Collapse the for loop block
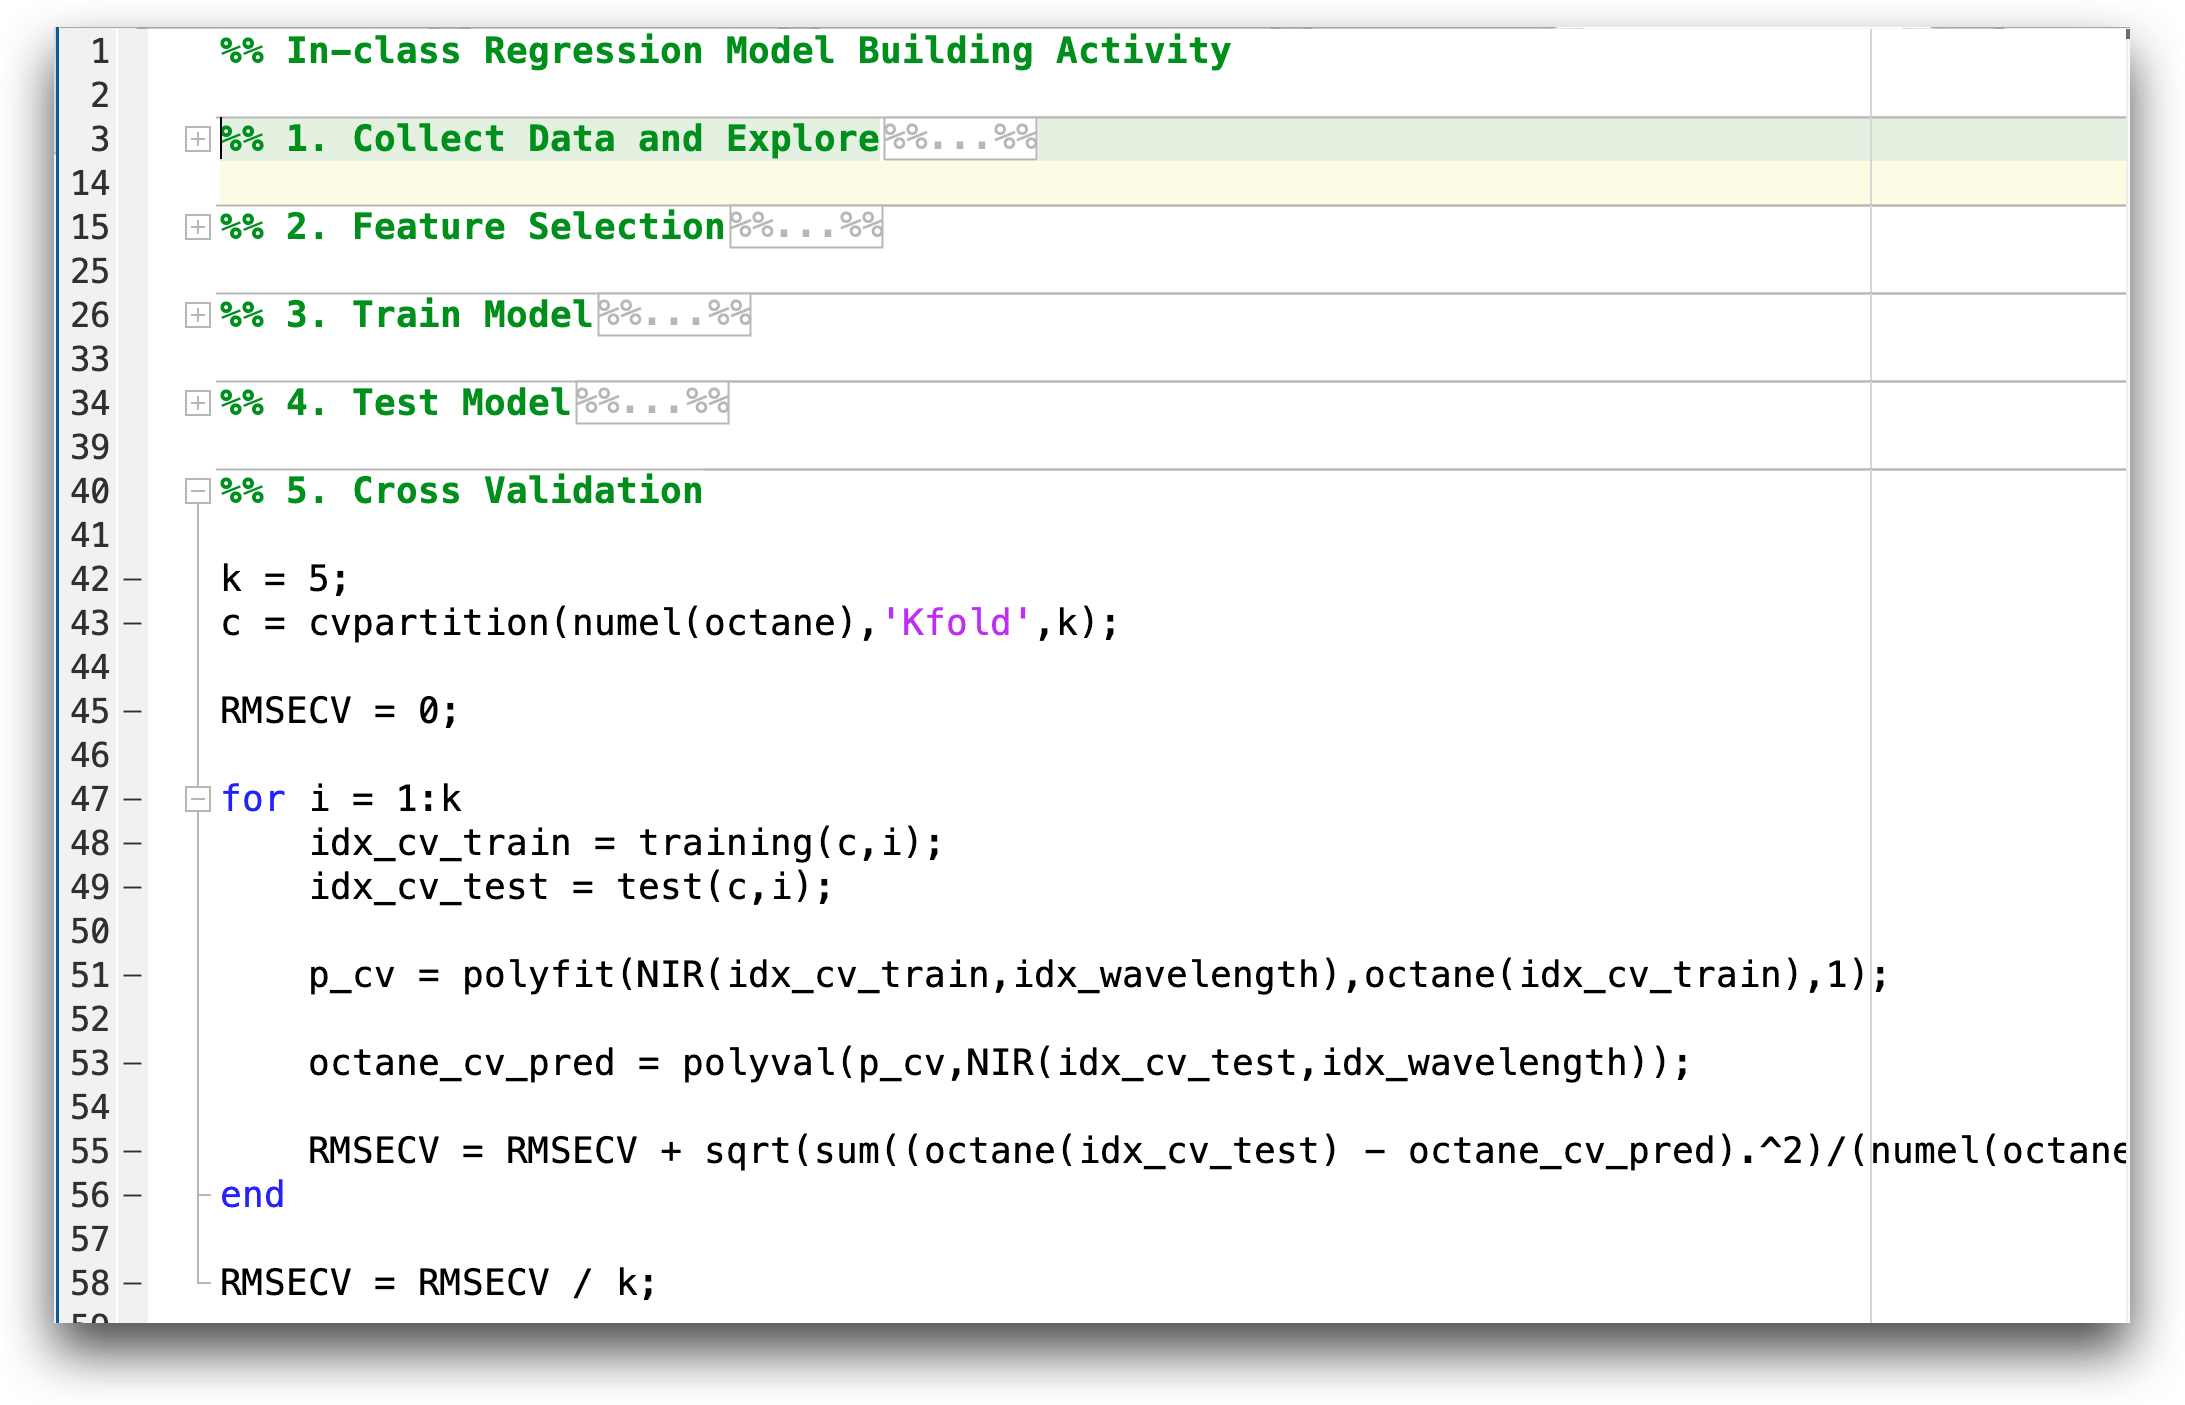Image resolution: width=2185 pixels, height=1405 pixels. tap(197, 799)
